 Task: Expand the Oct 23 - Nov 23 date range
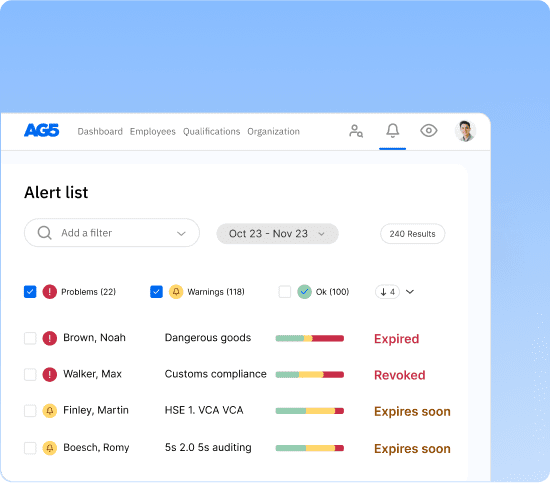click(x=277, y=234)
